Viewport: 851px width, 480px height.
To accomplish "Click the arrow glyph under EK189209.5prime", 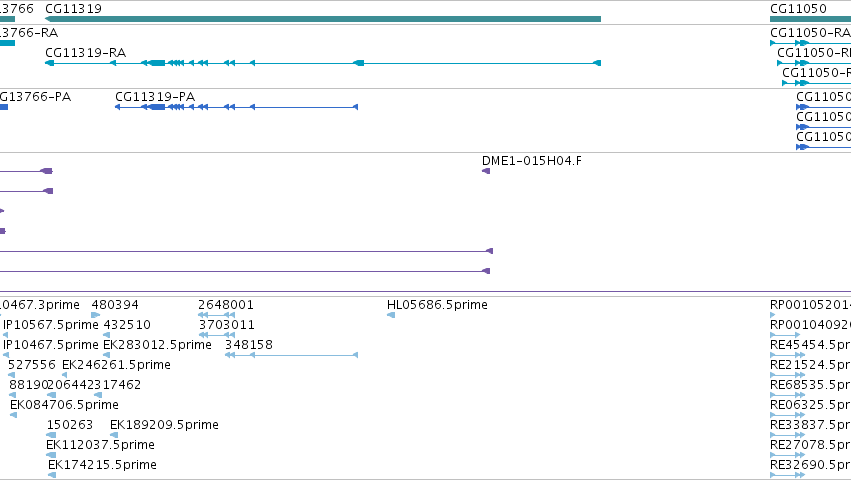I will pos(114,435).
